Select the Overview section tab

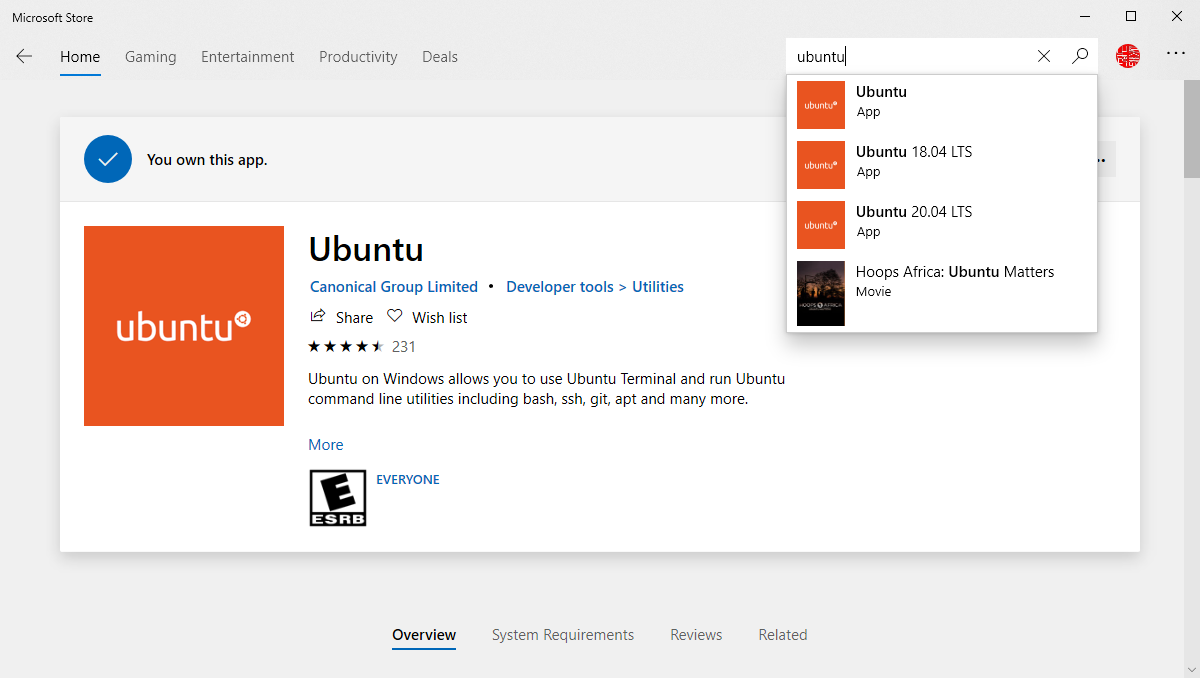[424, 635]
